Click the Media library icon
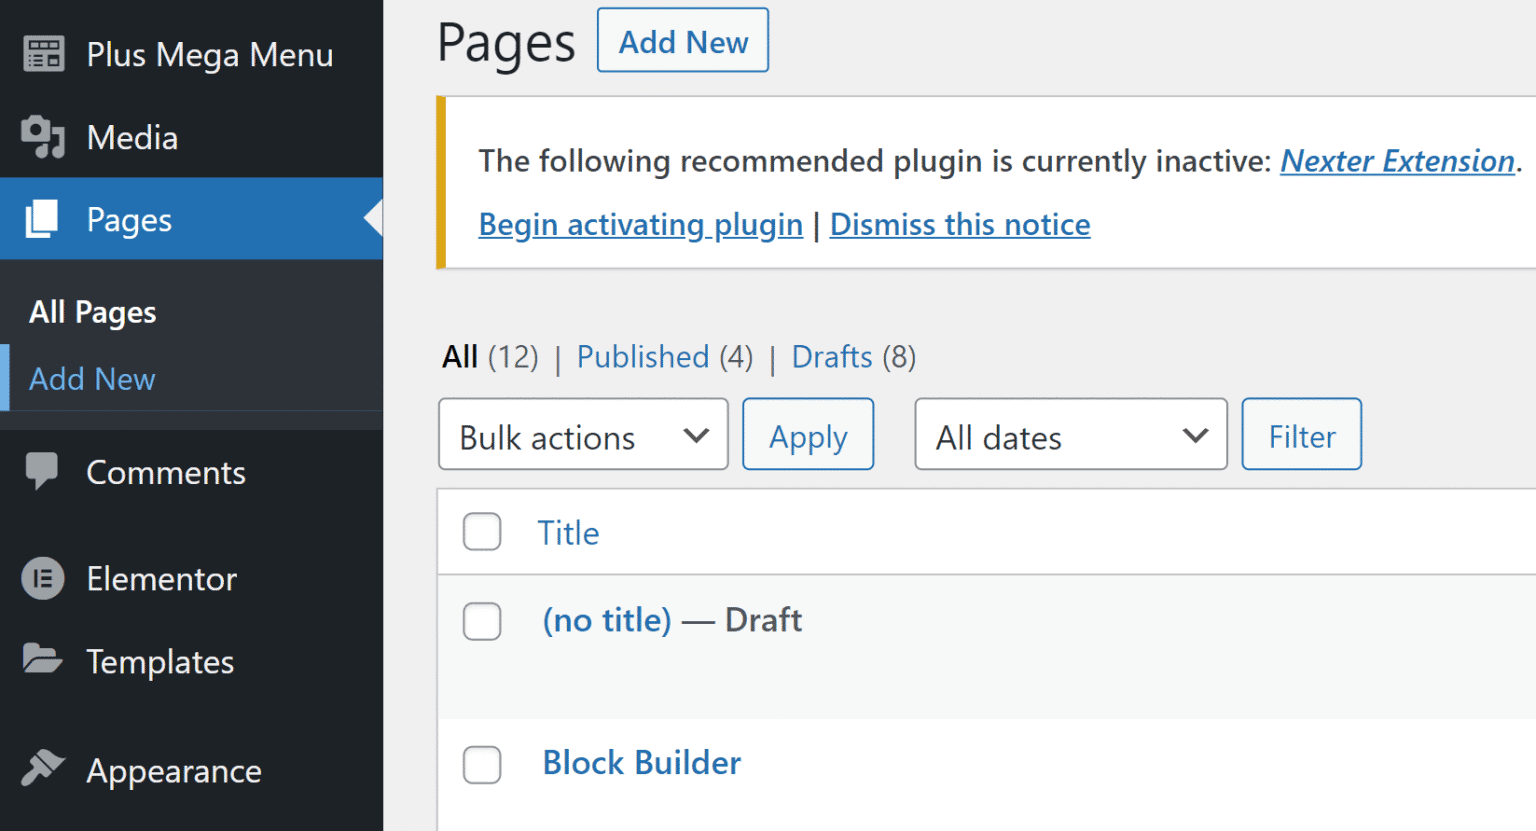The height and width of the screenshot is (831, 1536). 43,137
